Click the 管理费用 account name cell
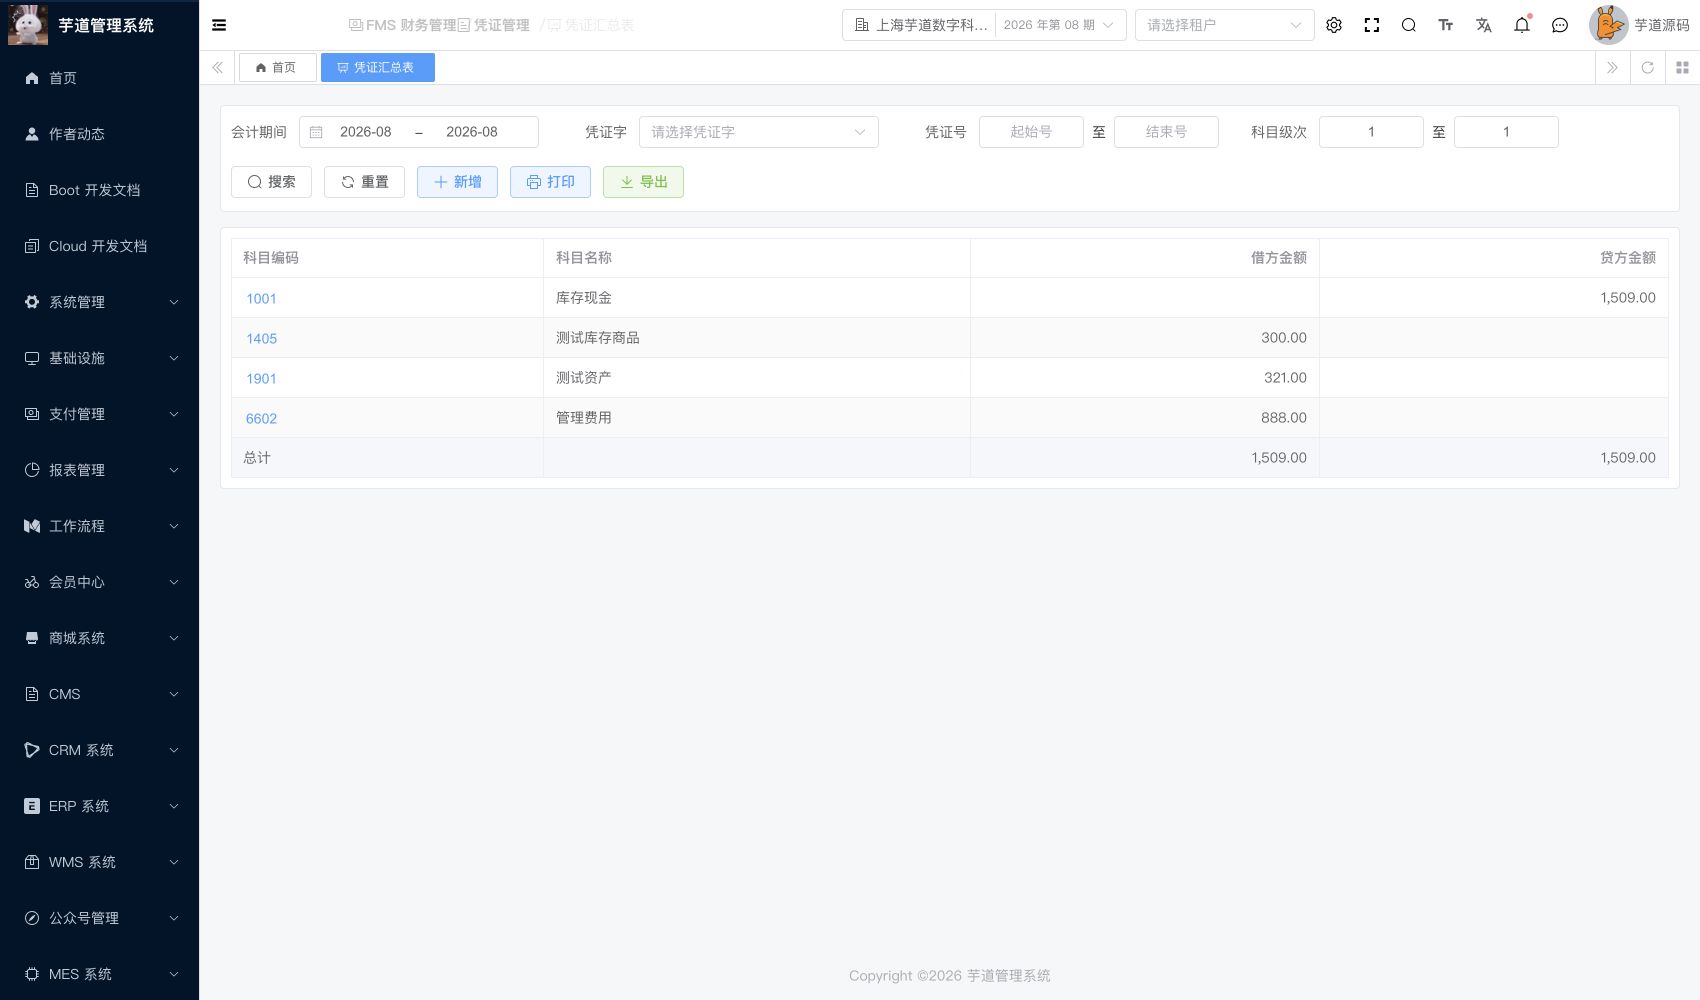Image resolution: width=1700 pixels, height=1000 pixels. coord(756,418)
